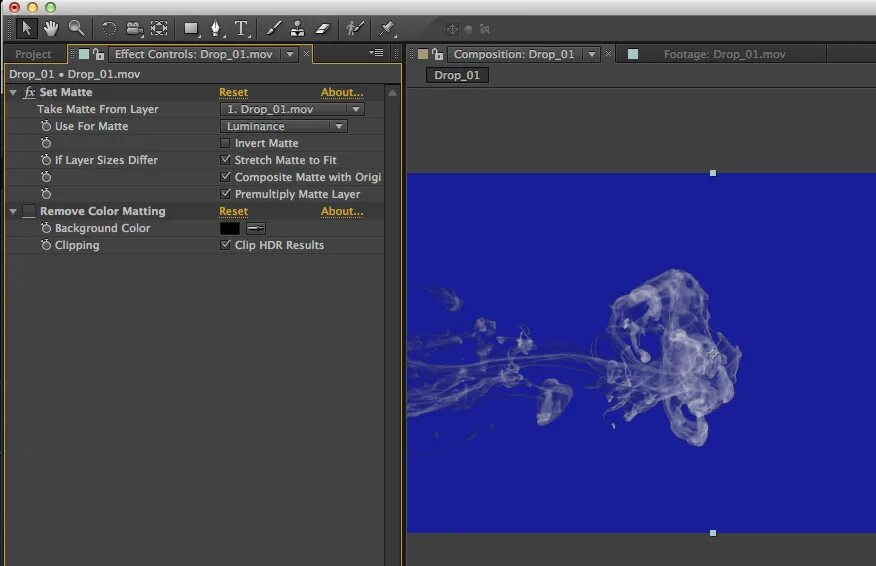Disable Clip HDR Results checkbox
The height and width of the screenshot is (566, 876).
tap(225, 245)
